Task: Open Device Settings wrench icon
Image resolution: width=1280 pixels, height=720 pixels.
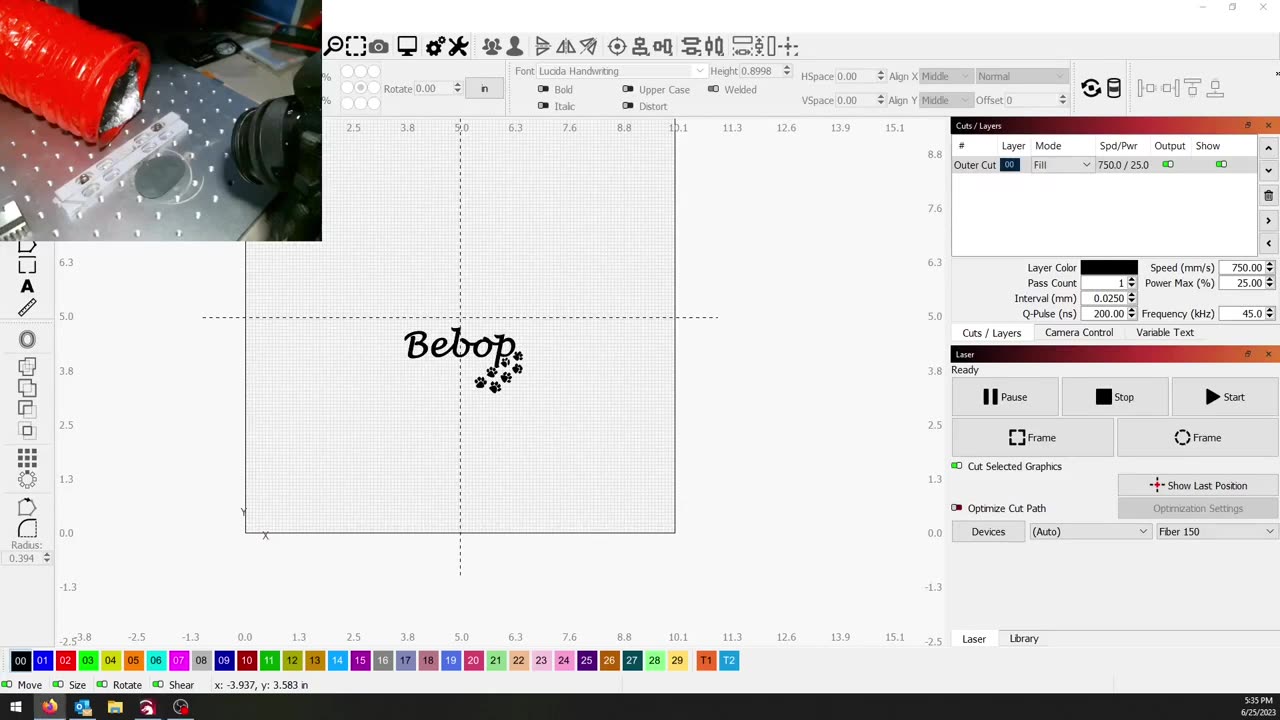Action: coord(458,46)
